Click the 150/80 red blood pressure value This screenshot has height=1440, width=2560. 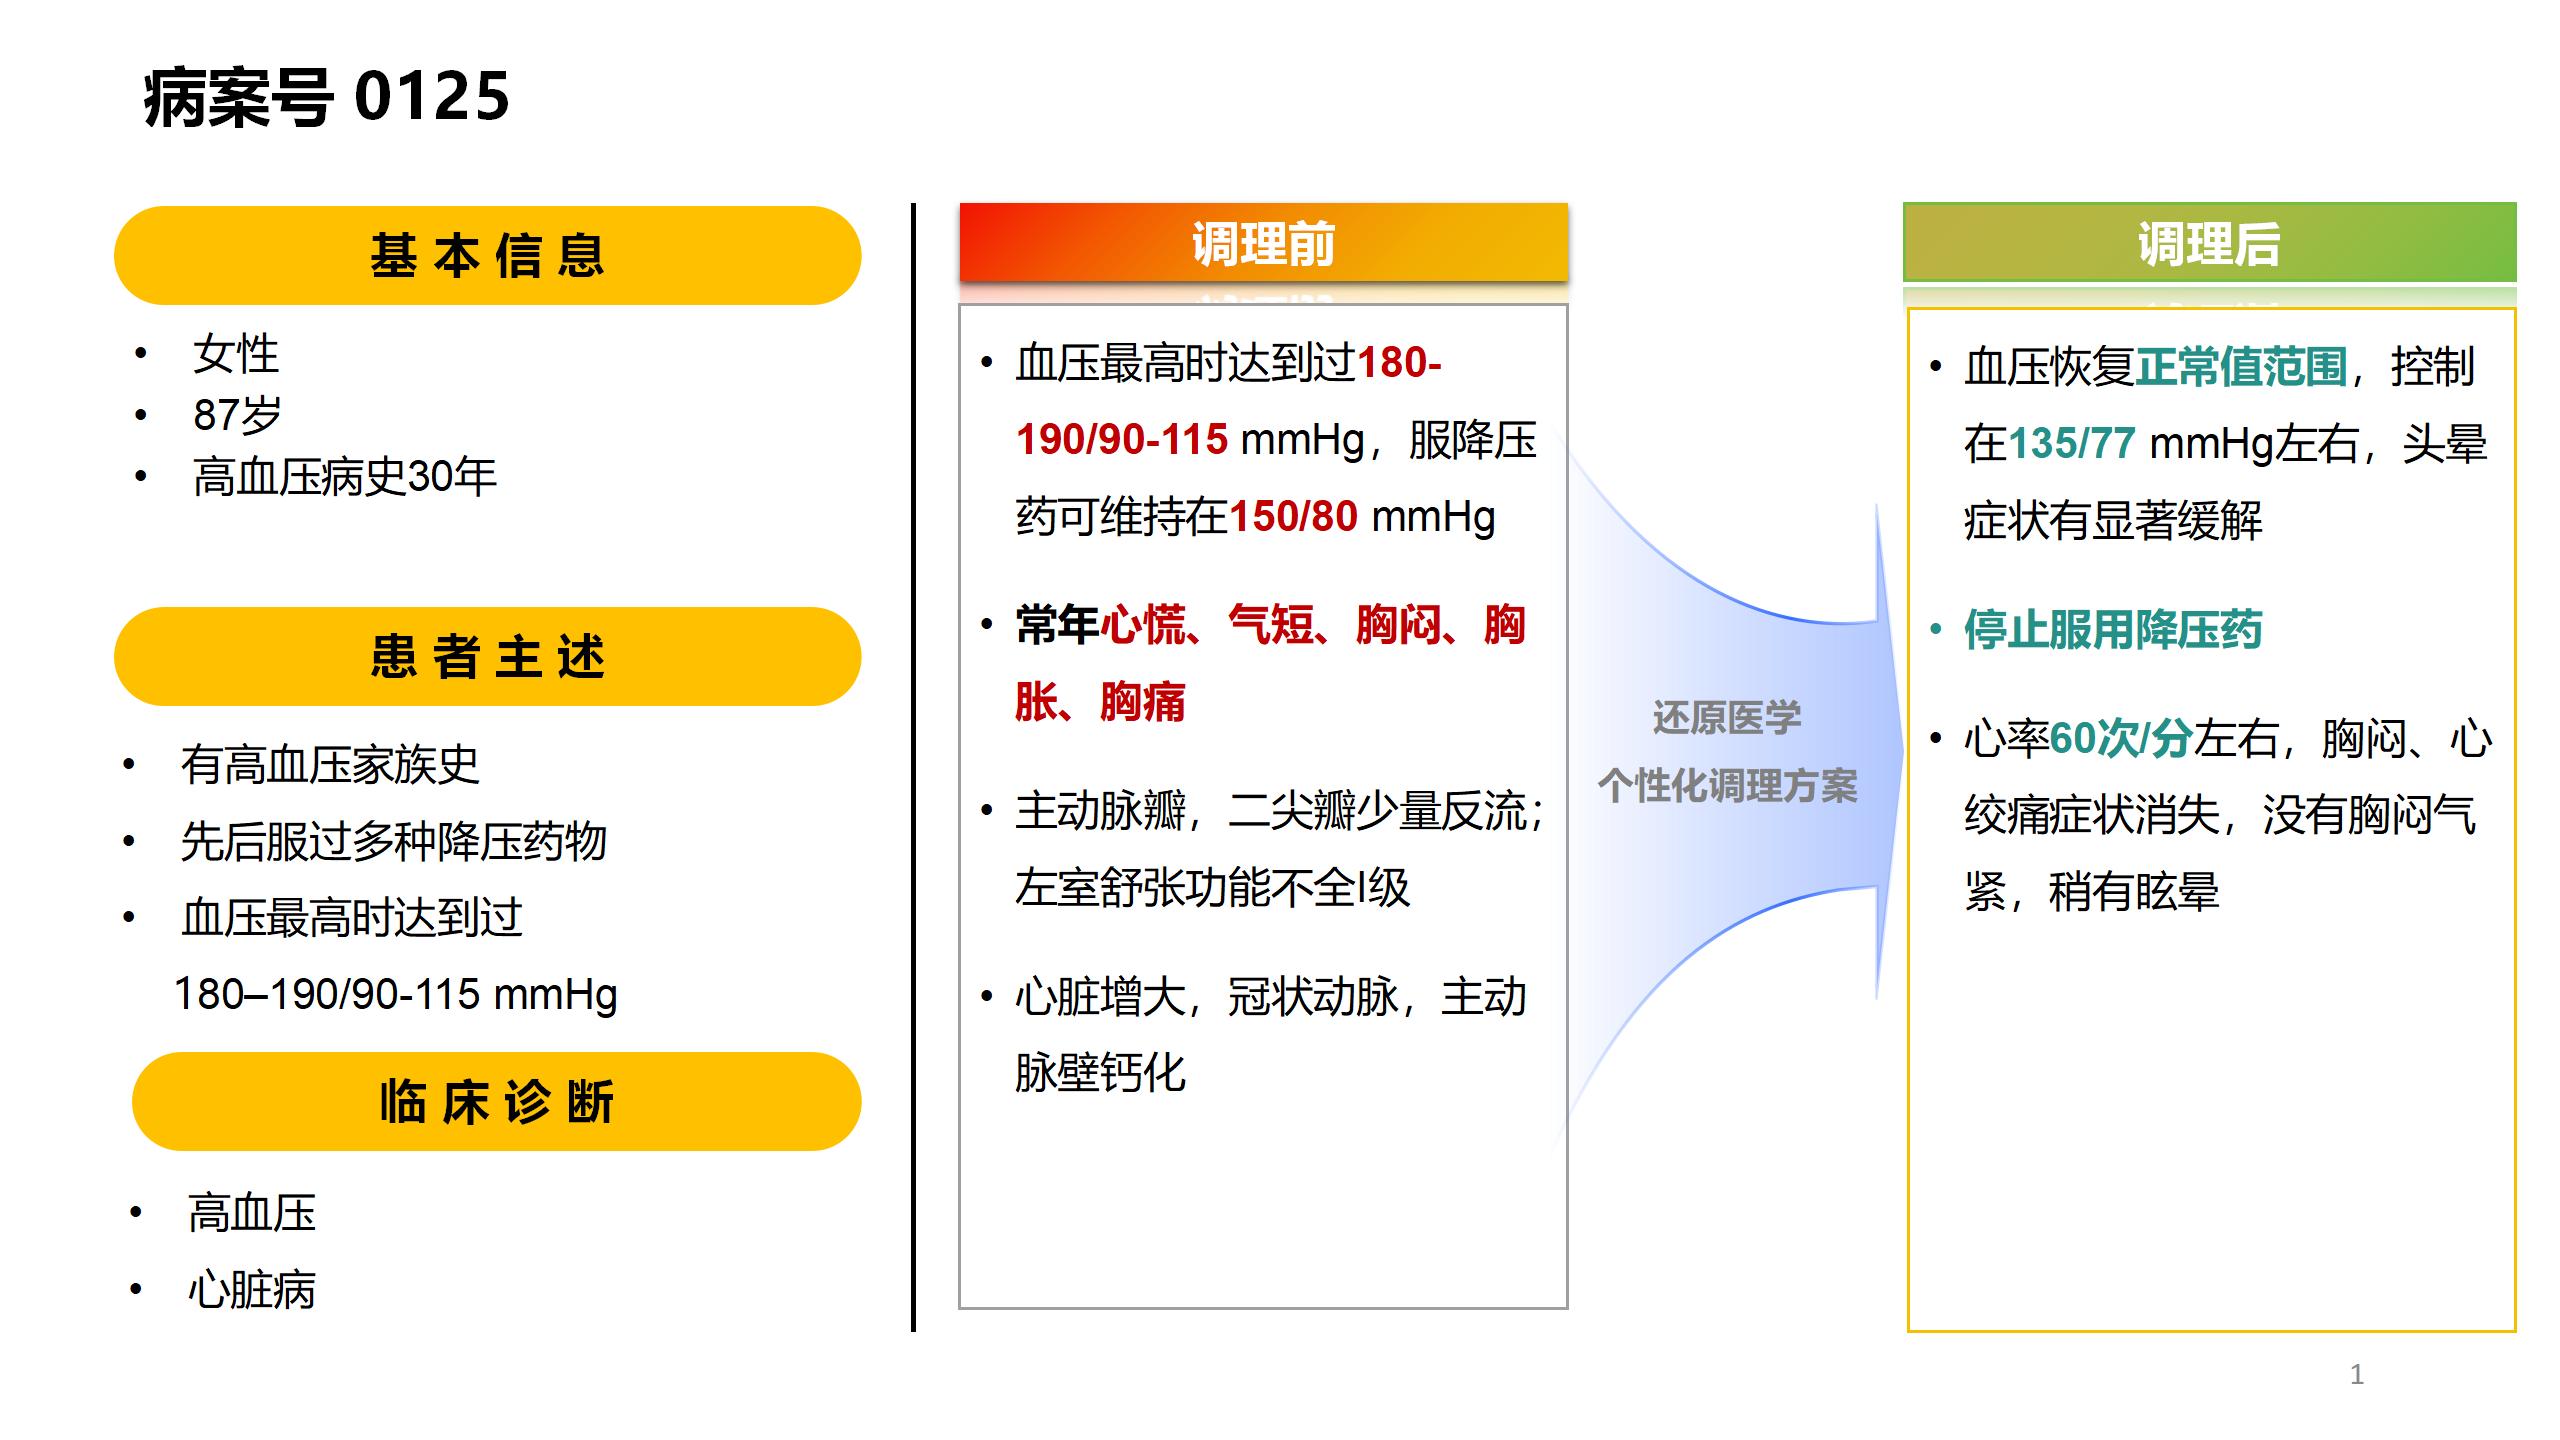click(x=1292, y=517)
